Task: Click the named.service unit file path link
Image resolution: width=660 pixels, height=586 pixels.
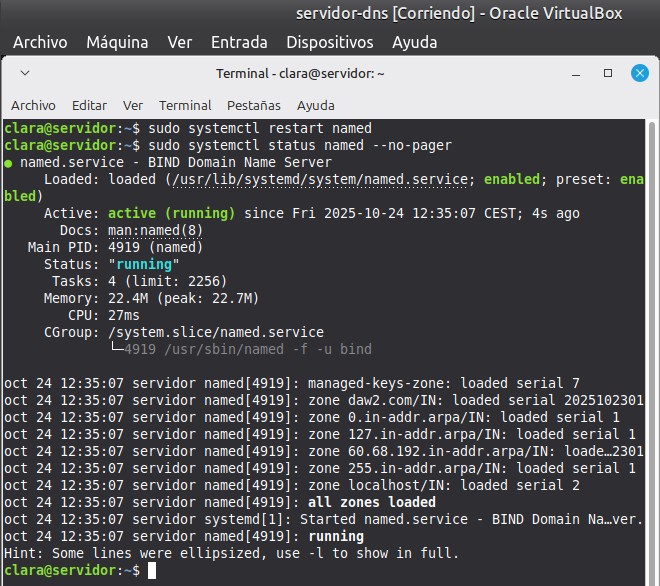Action: point(320,179)
